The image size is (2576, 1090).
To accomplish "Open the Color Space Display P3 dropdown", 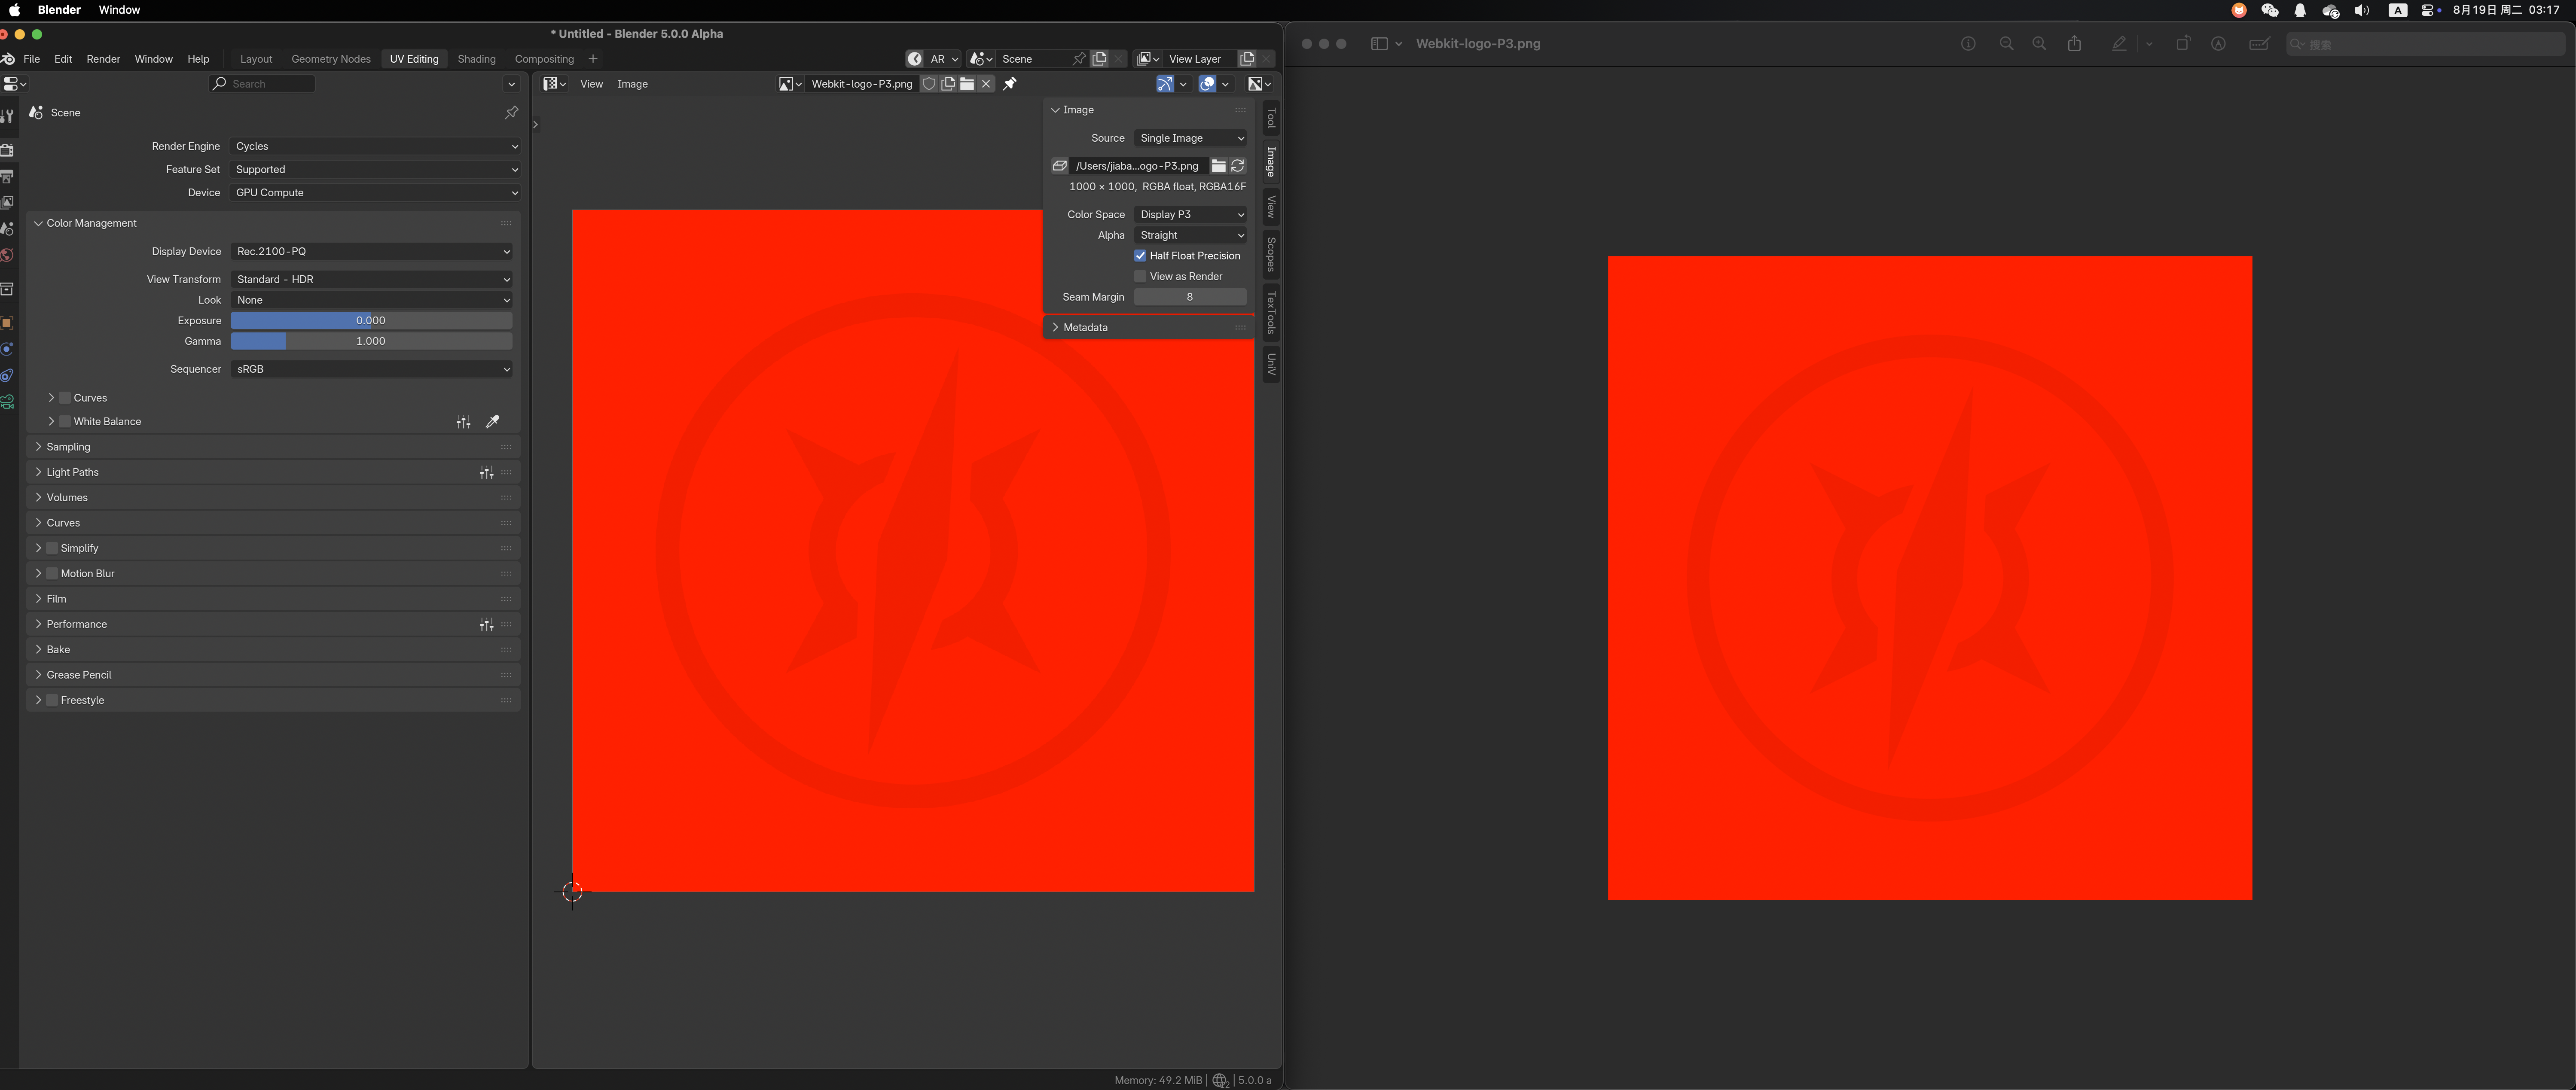I will [x=1190, y=215].
